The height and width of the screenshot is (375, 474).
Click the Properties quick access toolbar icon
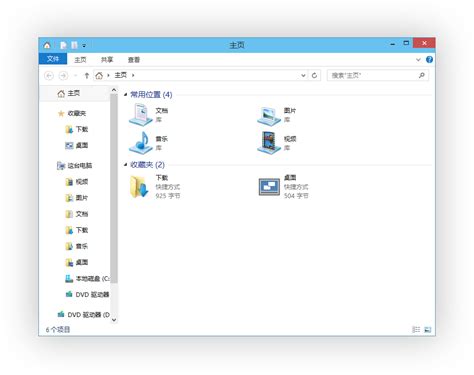[63, 45]
